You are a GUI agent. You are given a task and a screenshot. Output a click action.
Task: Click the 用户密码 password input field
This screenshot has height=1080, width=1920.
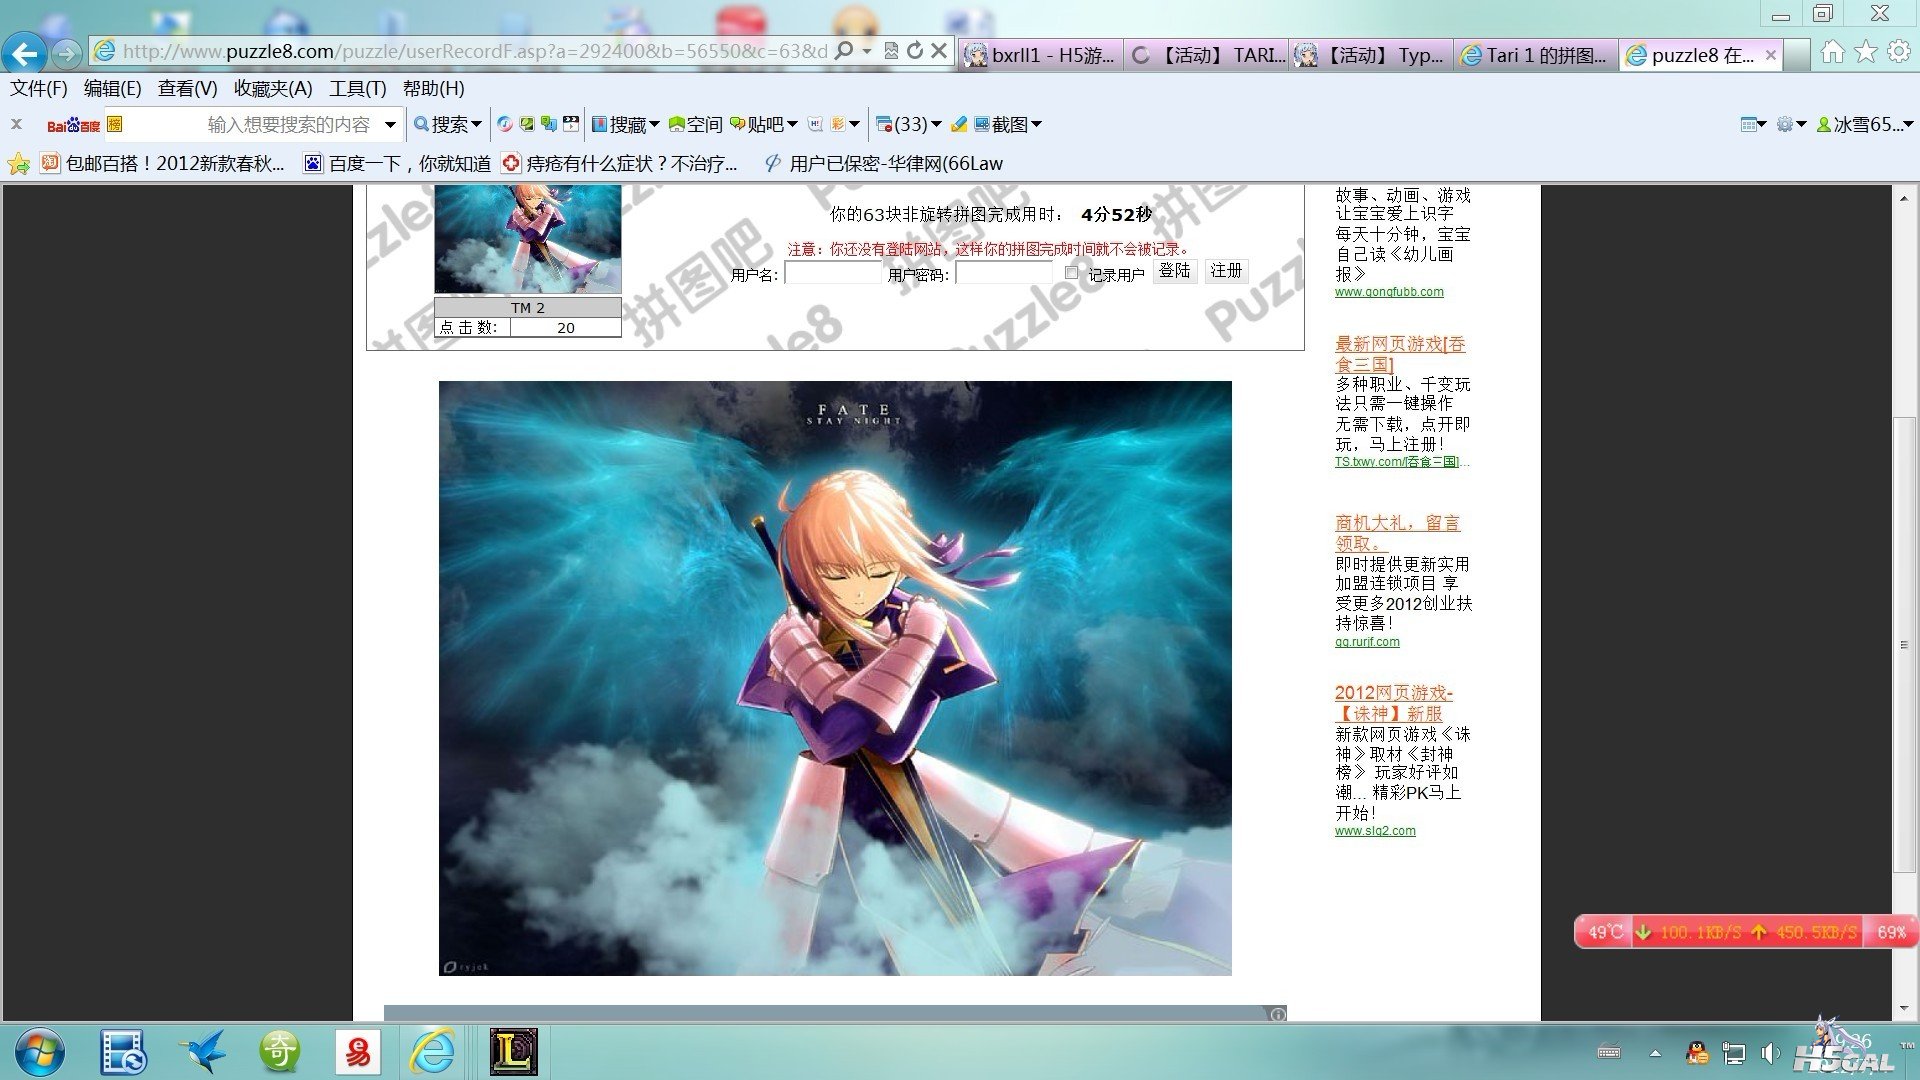click(x=1005, y=273)
